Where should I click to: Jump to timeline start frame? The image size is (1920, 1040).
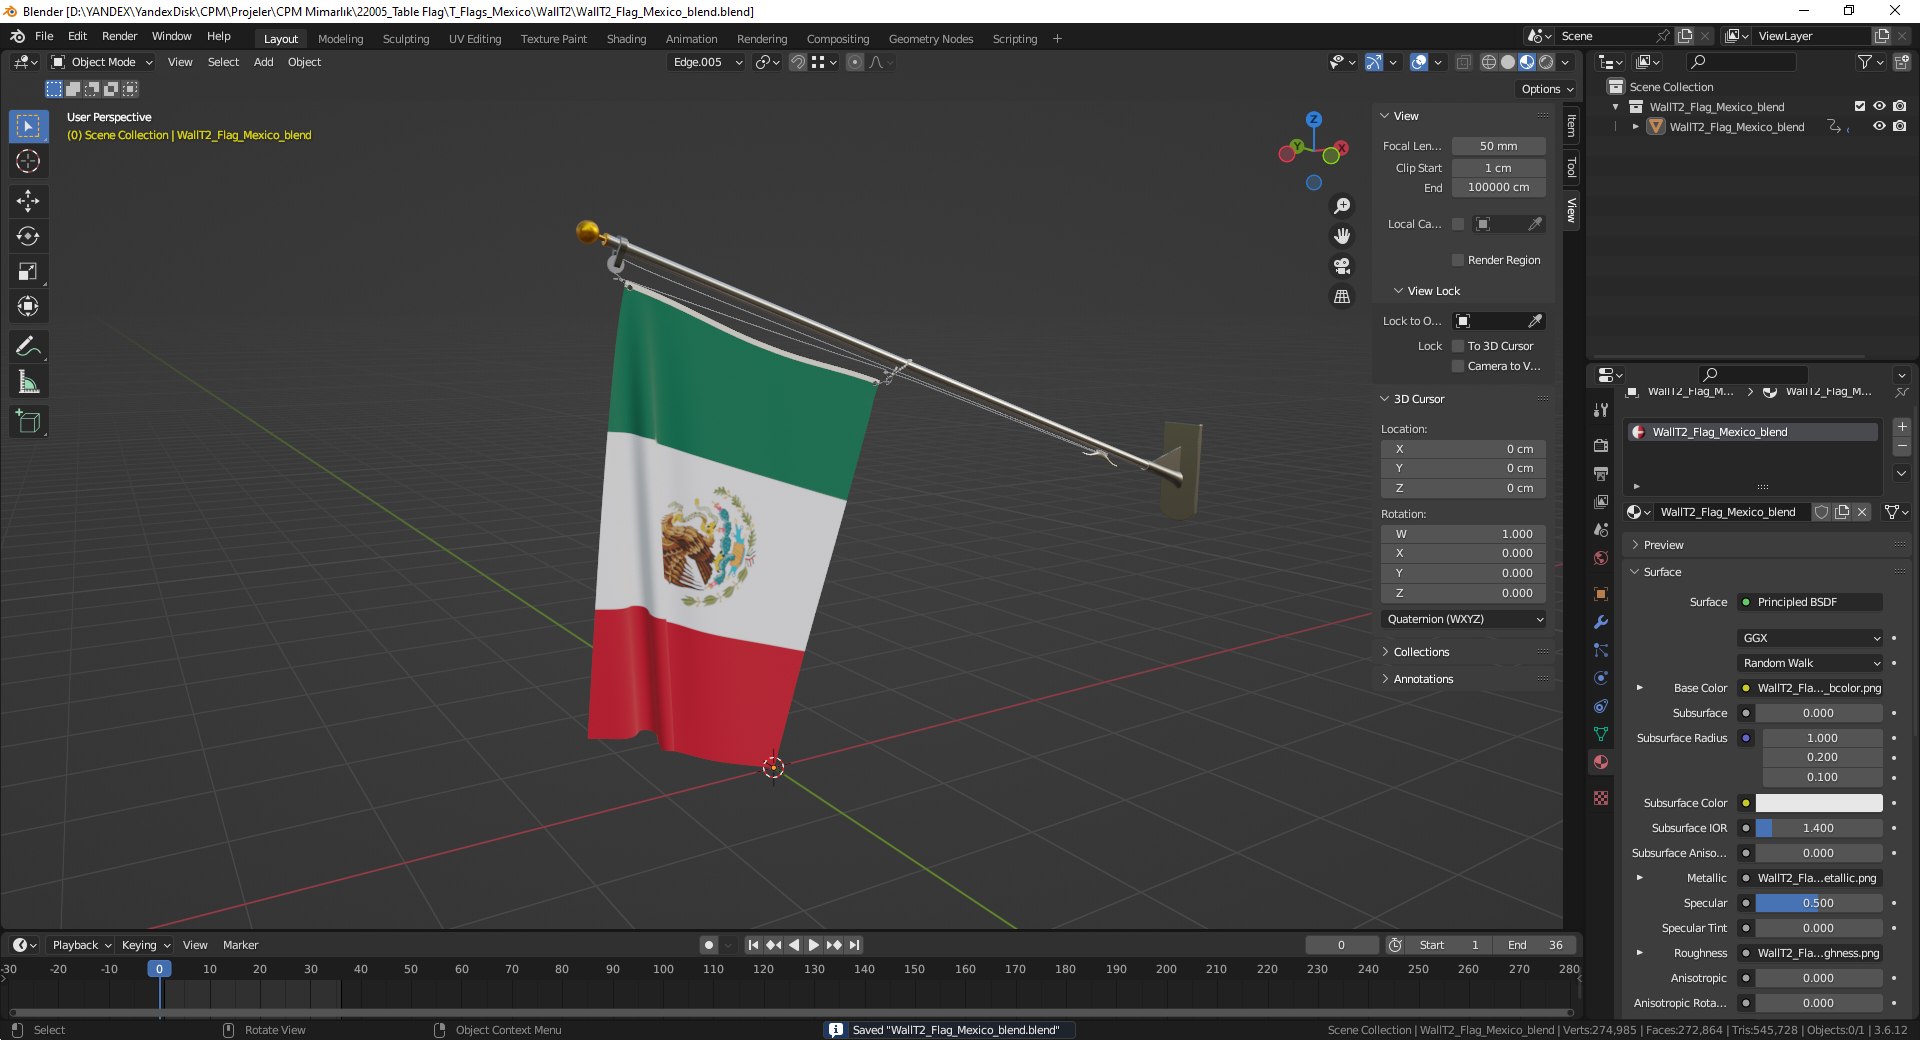[x=753, y=945]
